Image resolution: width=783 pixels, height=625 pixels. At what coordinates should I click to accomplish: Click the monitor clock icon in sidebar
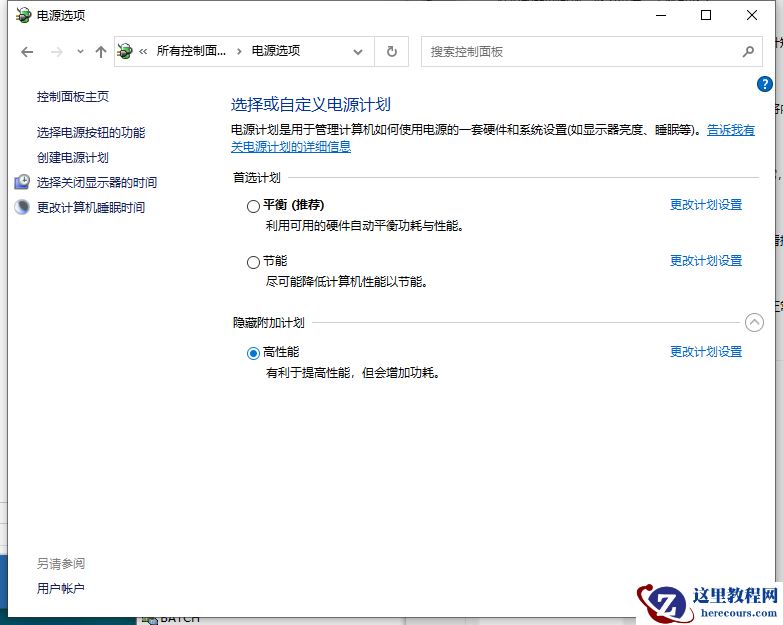(22, 182)
